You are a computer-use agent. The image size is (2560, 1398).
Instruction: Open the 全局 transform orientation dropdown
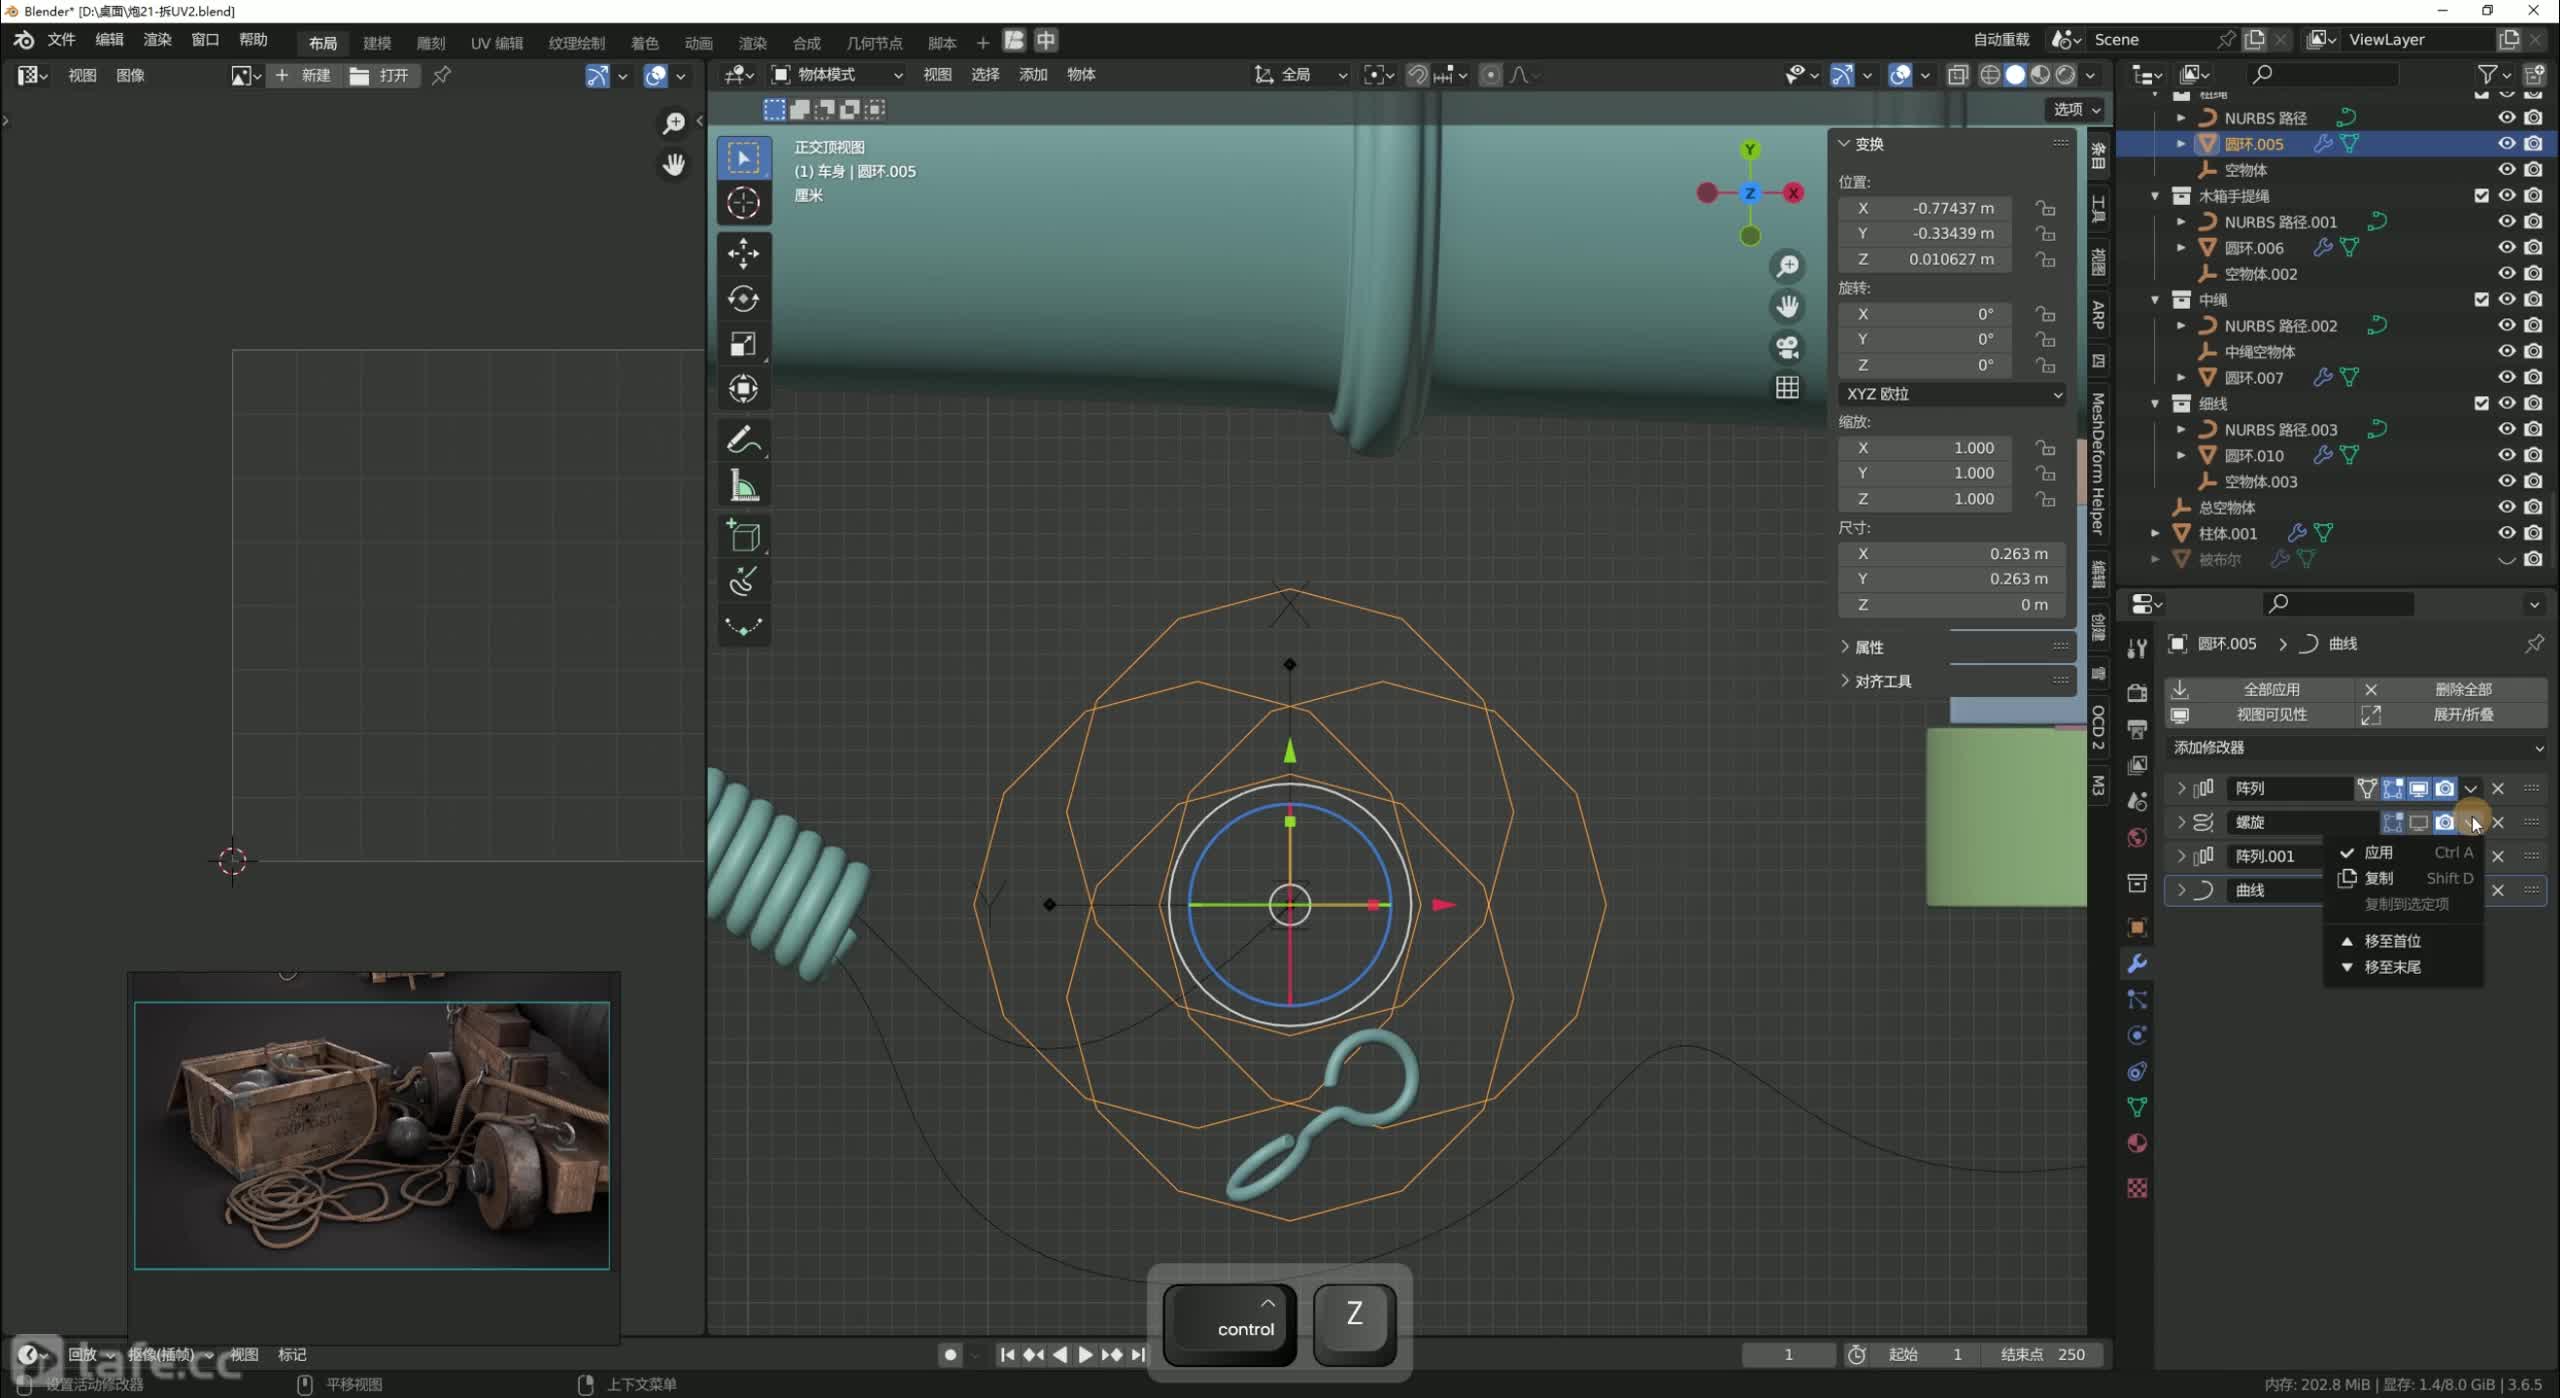(1300, 75)
